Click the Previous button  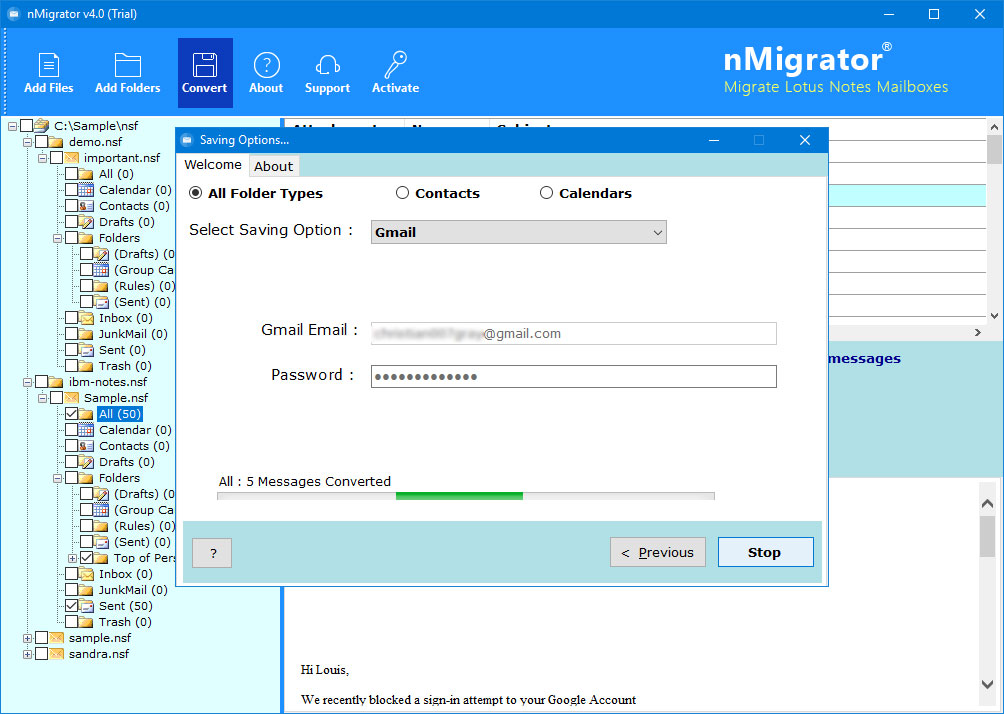click(x=658, y=553)
